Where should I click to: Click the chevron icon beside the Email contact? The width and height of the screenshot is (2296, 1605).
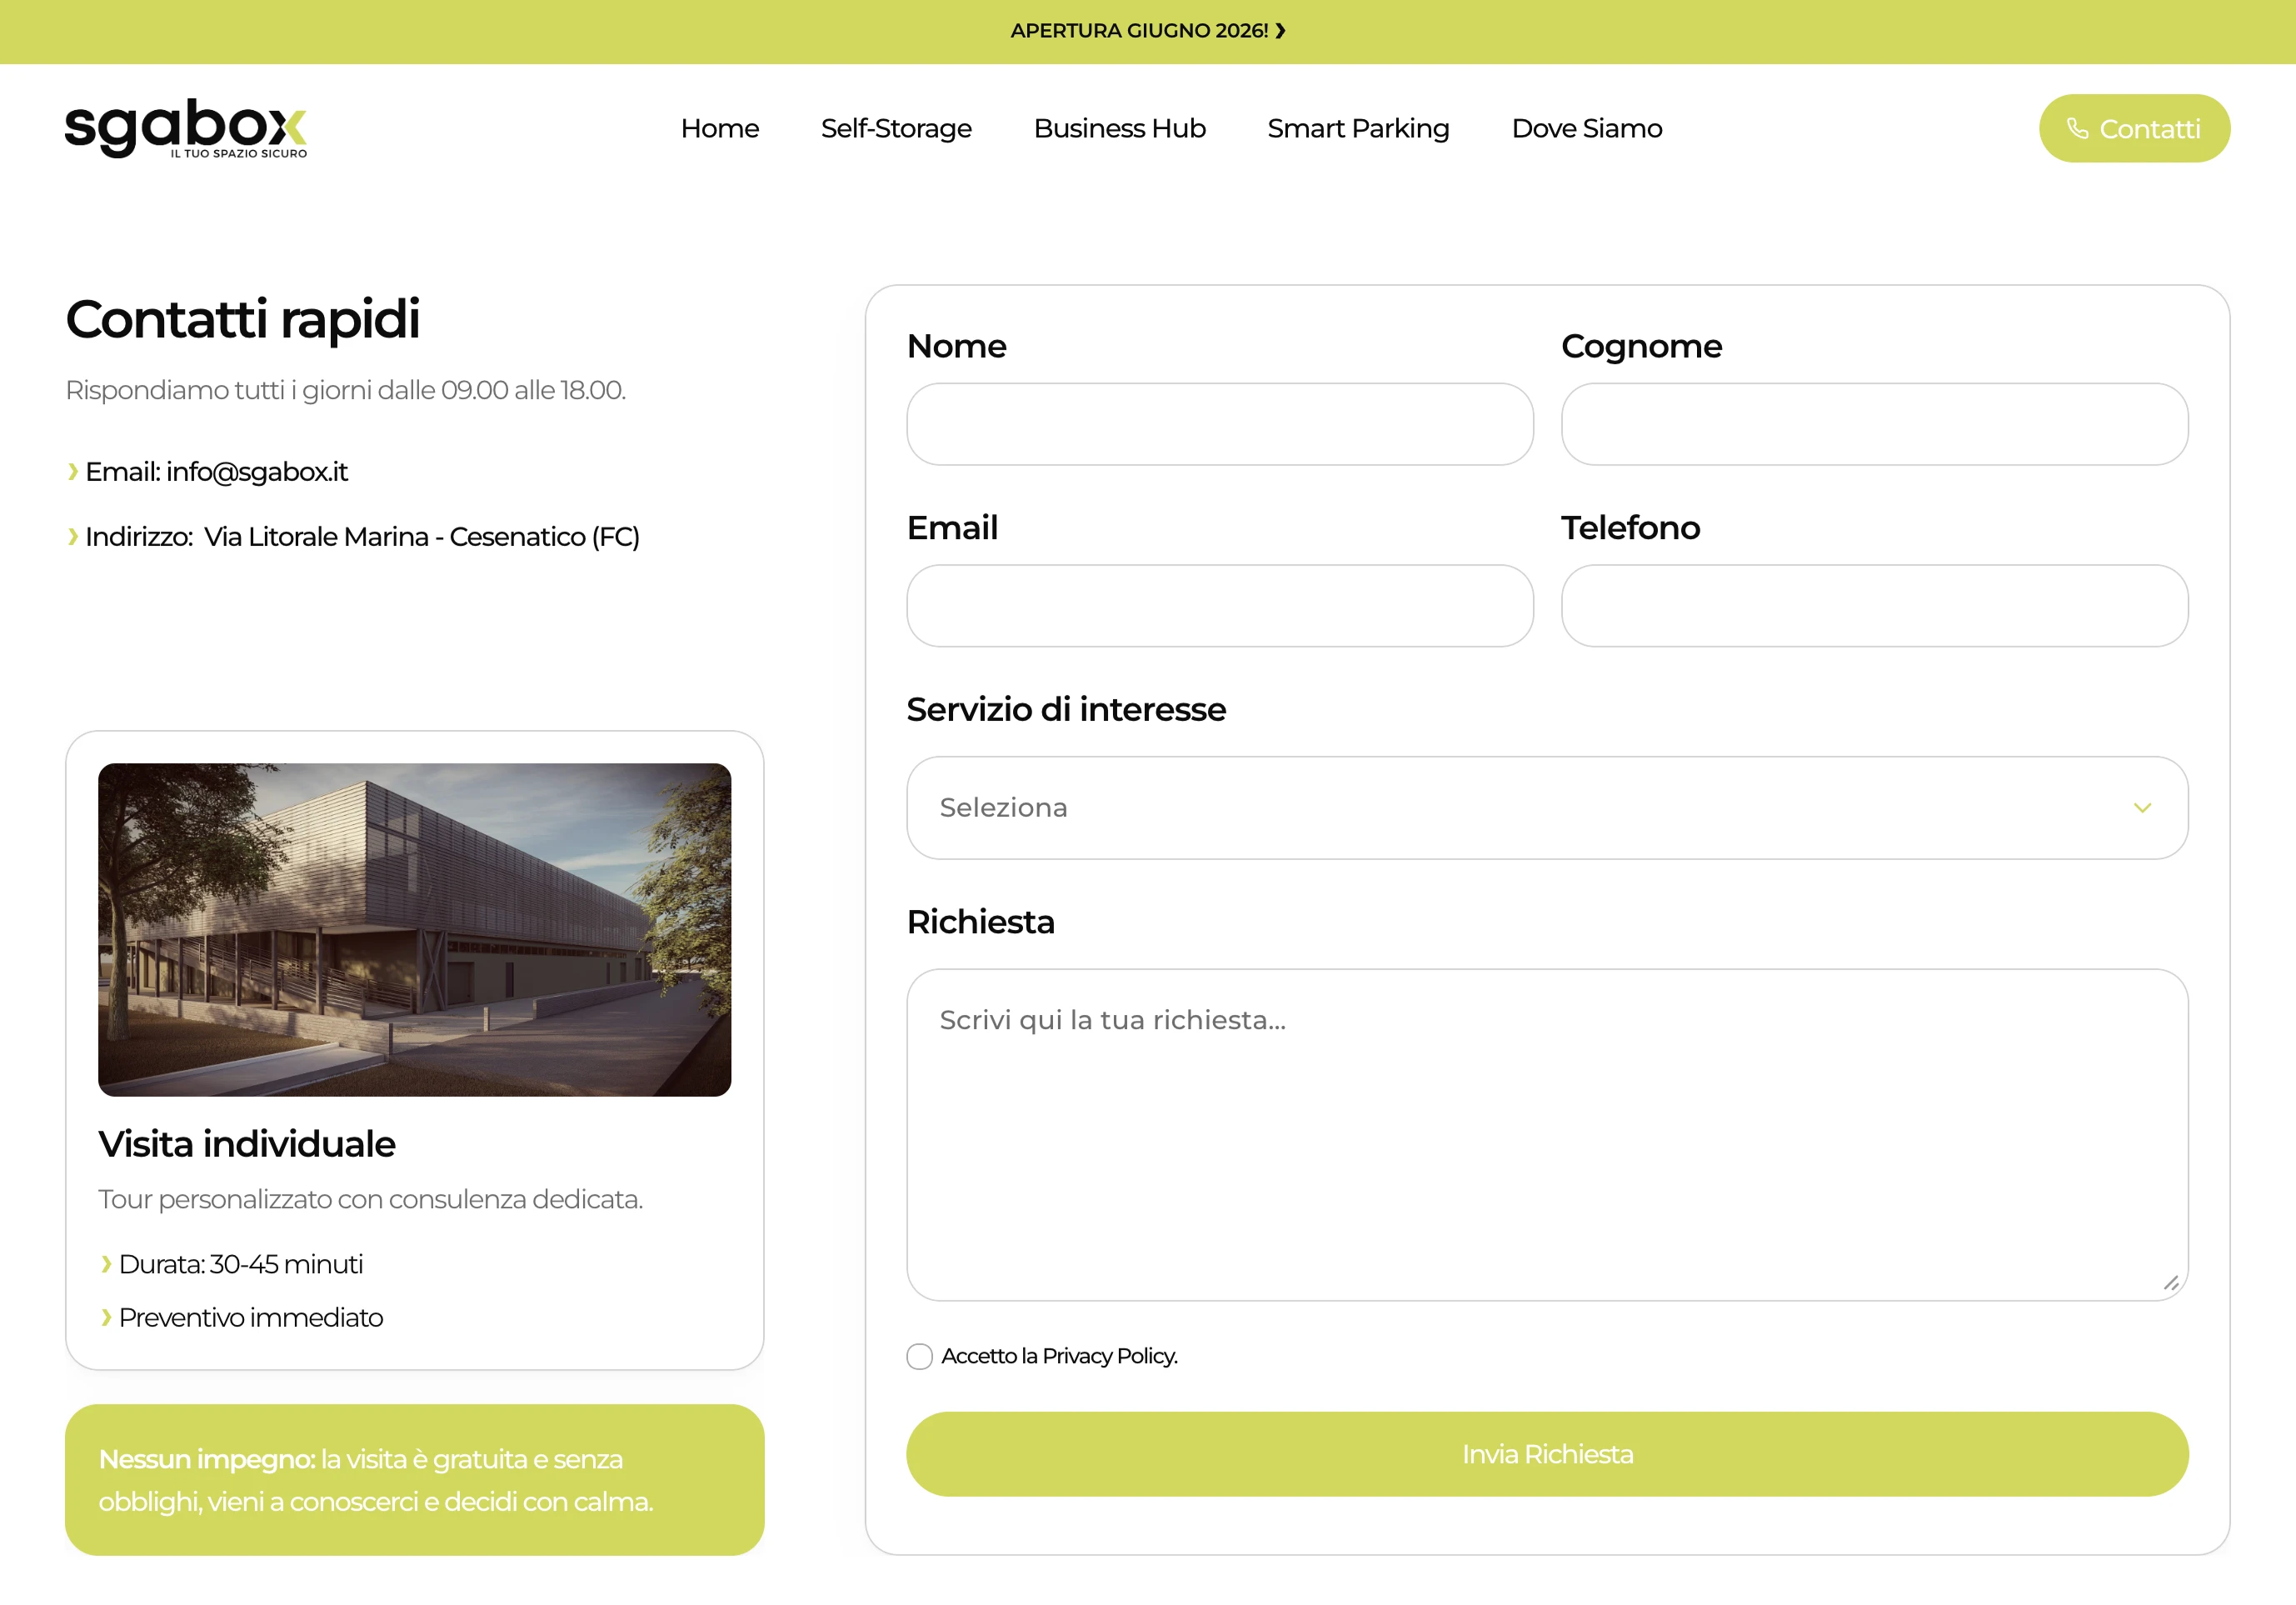[x=72, y=472]
